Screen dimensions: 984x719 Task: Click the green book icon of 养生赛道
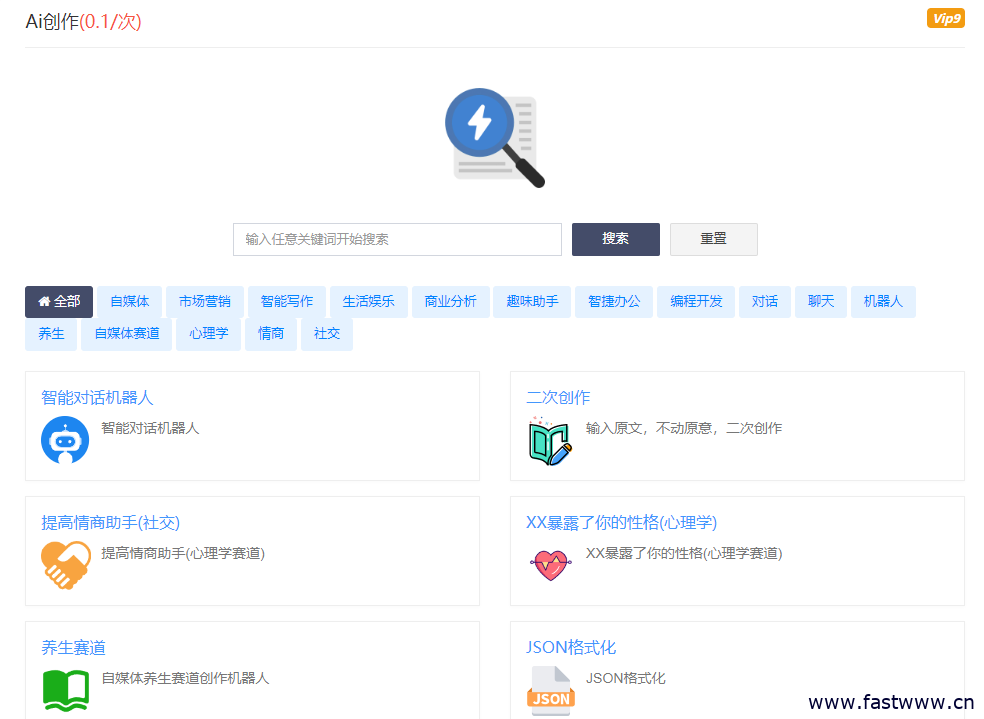click(x=64, y=688)
